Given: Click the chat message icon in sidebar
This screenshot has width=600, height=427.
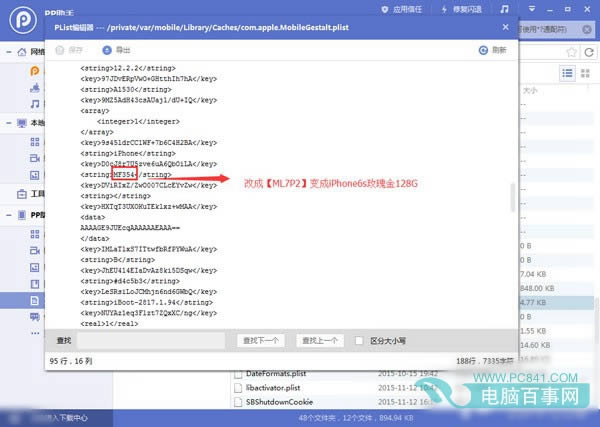Looking at the screenshot, I should click(35, 317).
